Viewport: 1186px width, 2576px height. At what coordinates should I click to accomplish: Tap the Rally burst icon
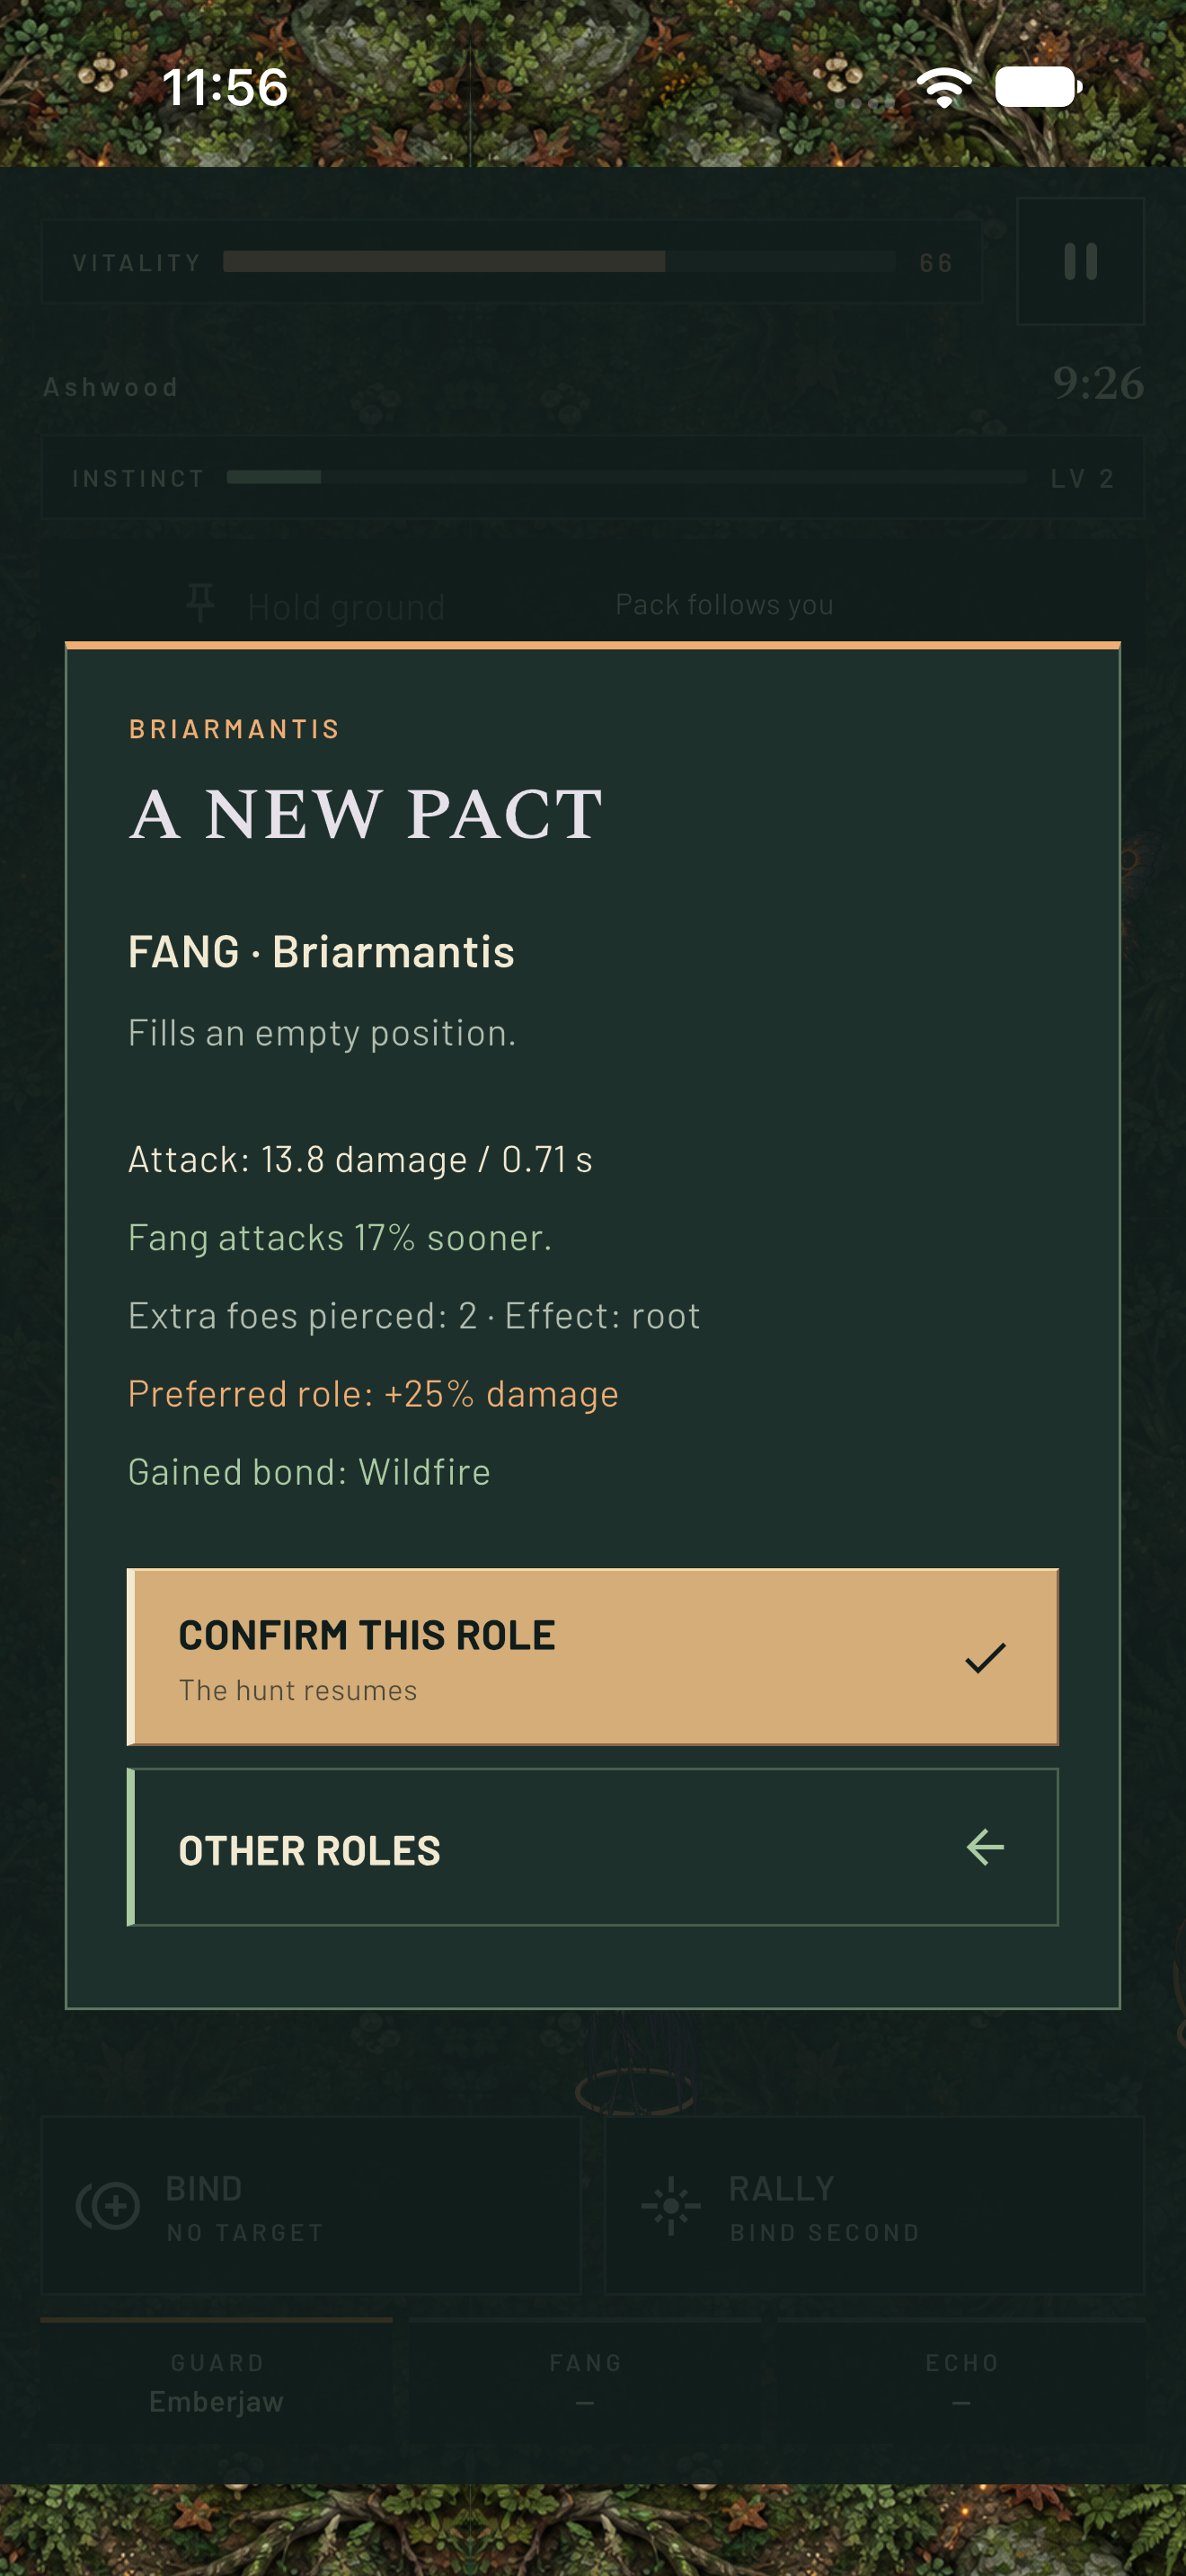tap(671, 2205)
